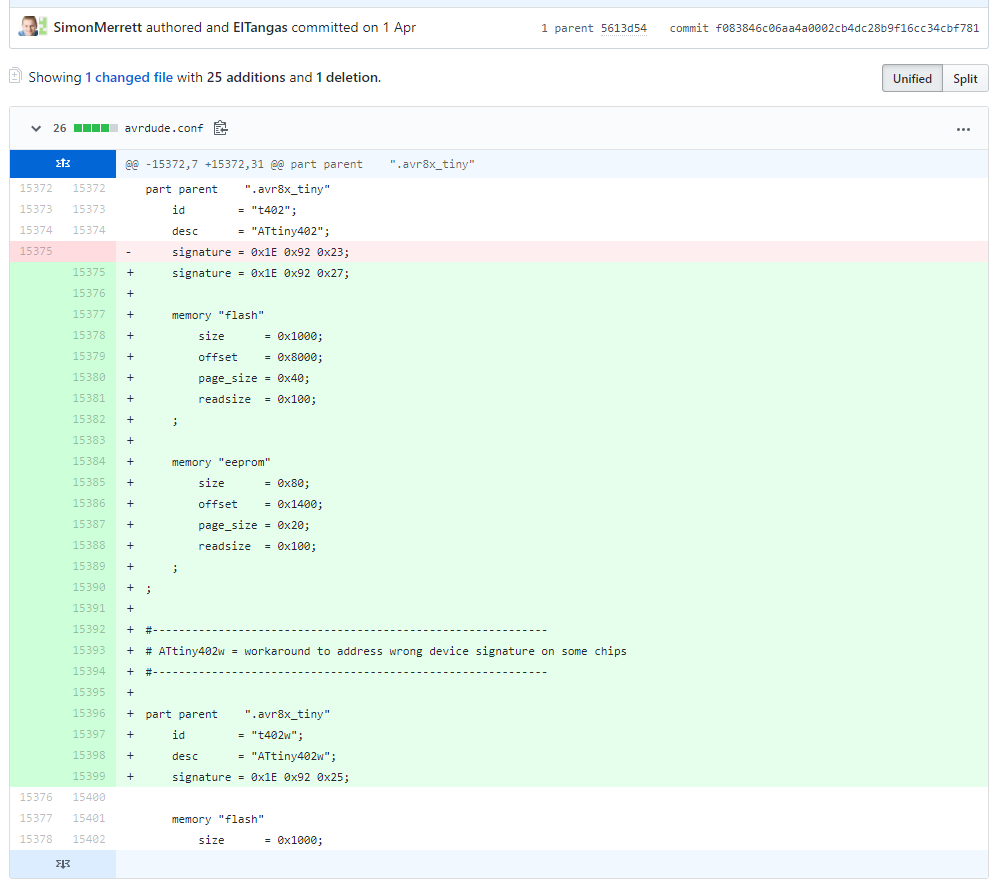Screen dimensions: 1004x889
Task: Click the expand-down icon below line 15402
Action: pyautogui.click(x=62, y=864)
